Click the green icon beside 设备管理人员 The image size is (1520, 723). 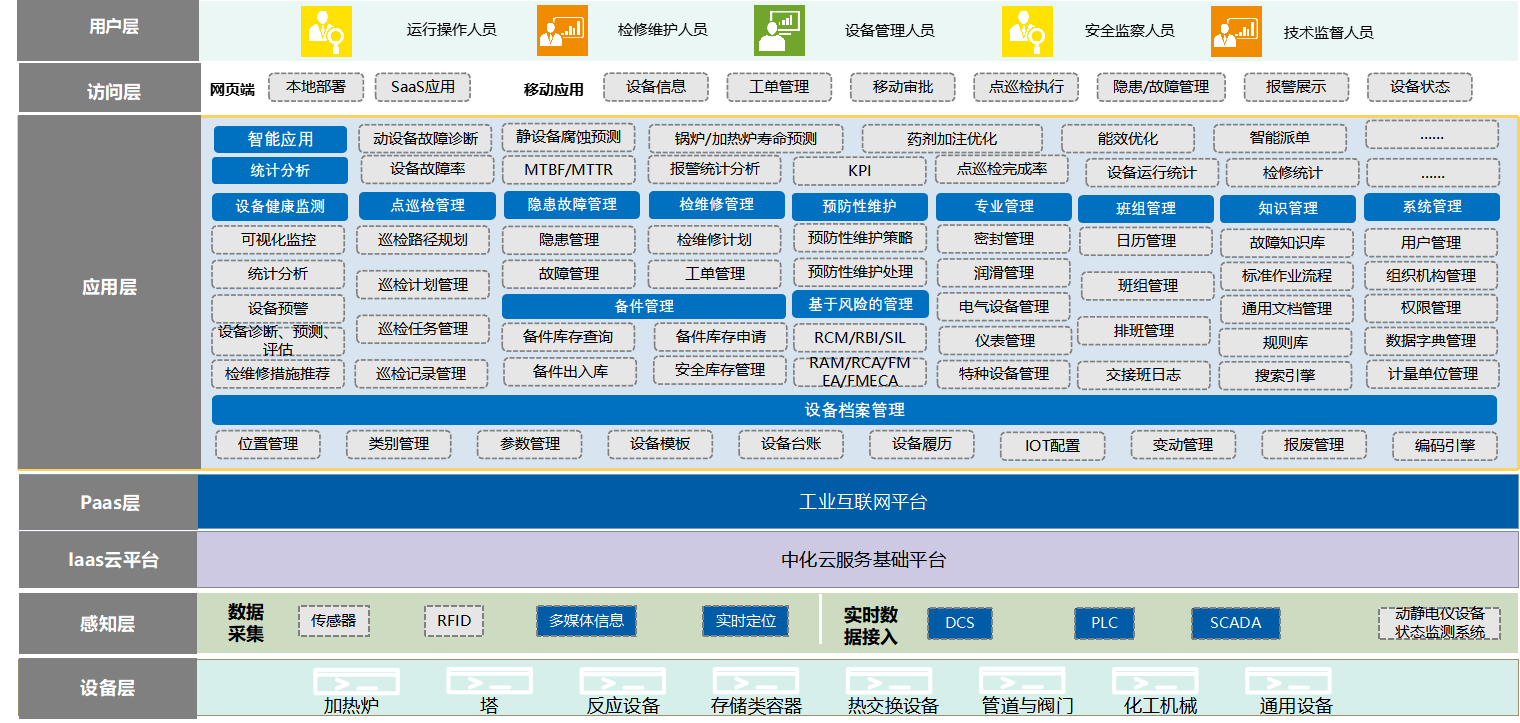click(779, 31)
